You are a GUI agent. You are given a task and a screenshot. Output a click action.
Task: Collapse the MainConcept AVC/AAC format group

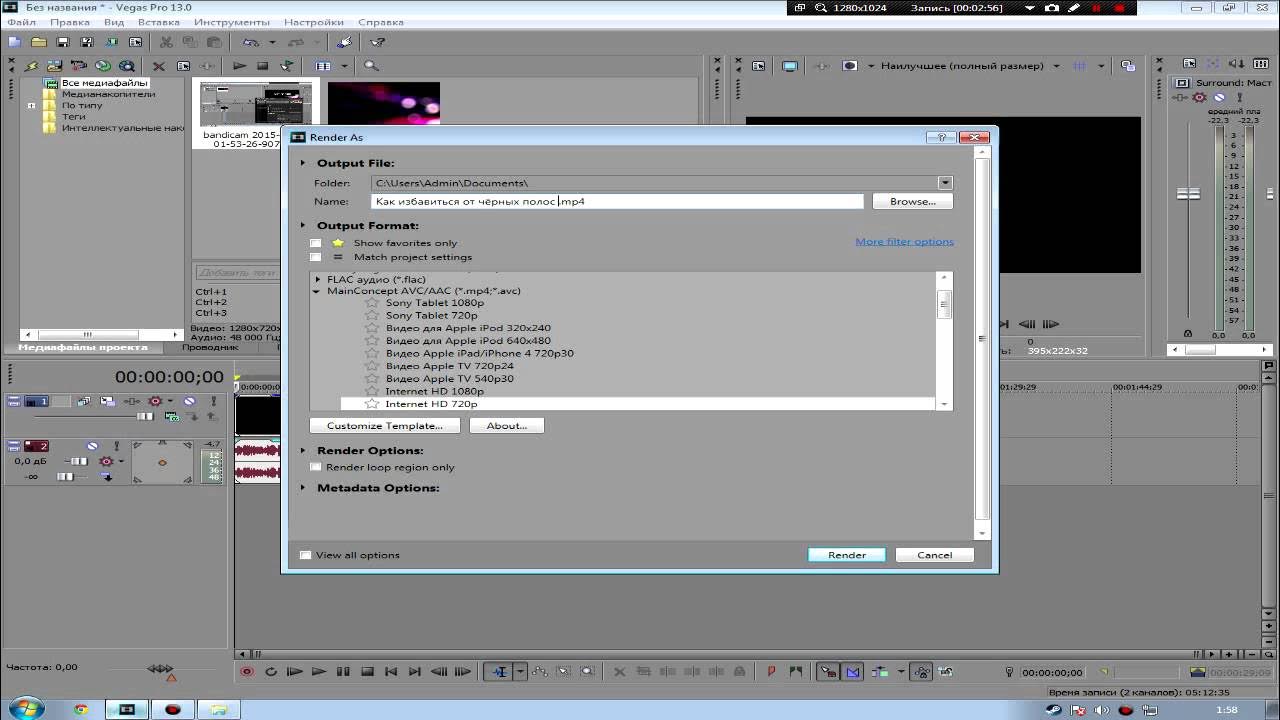(318, 291)
